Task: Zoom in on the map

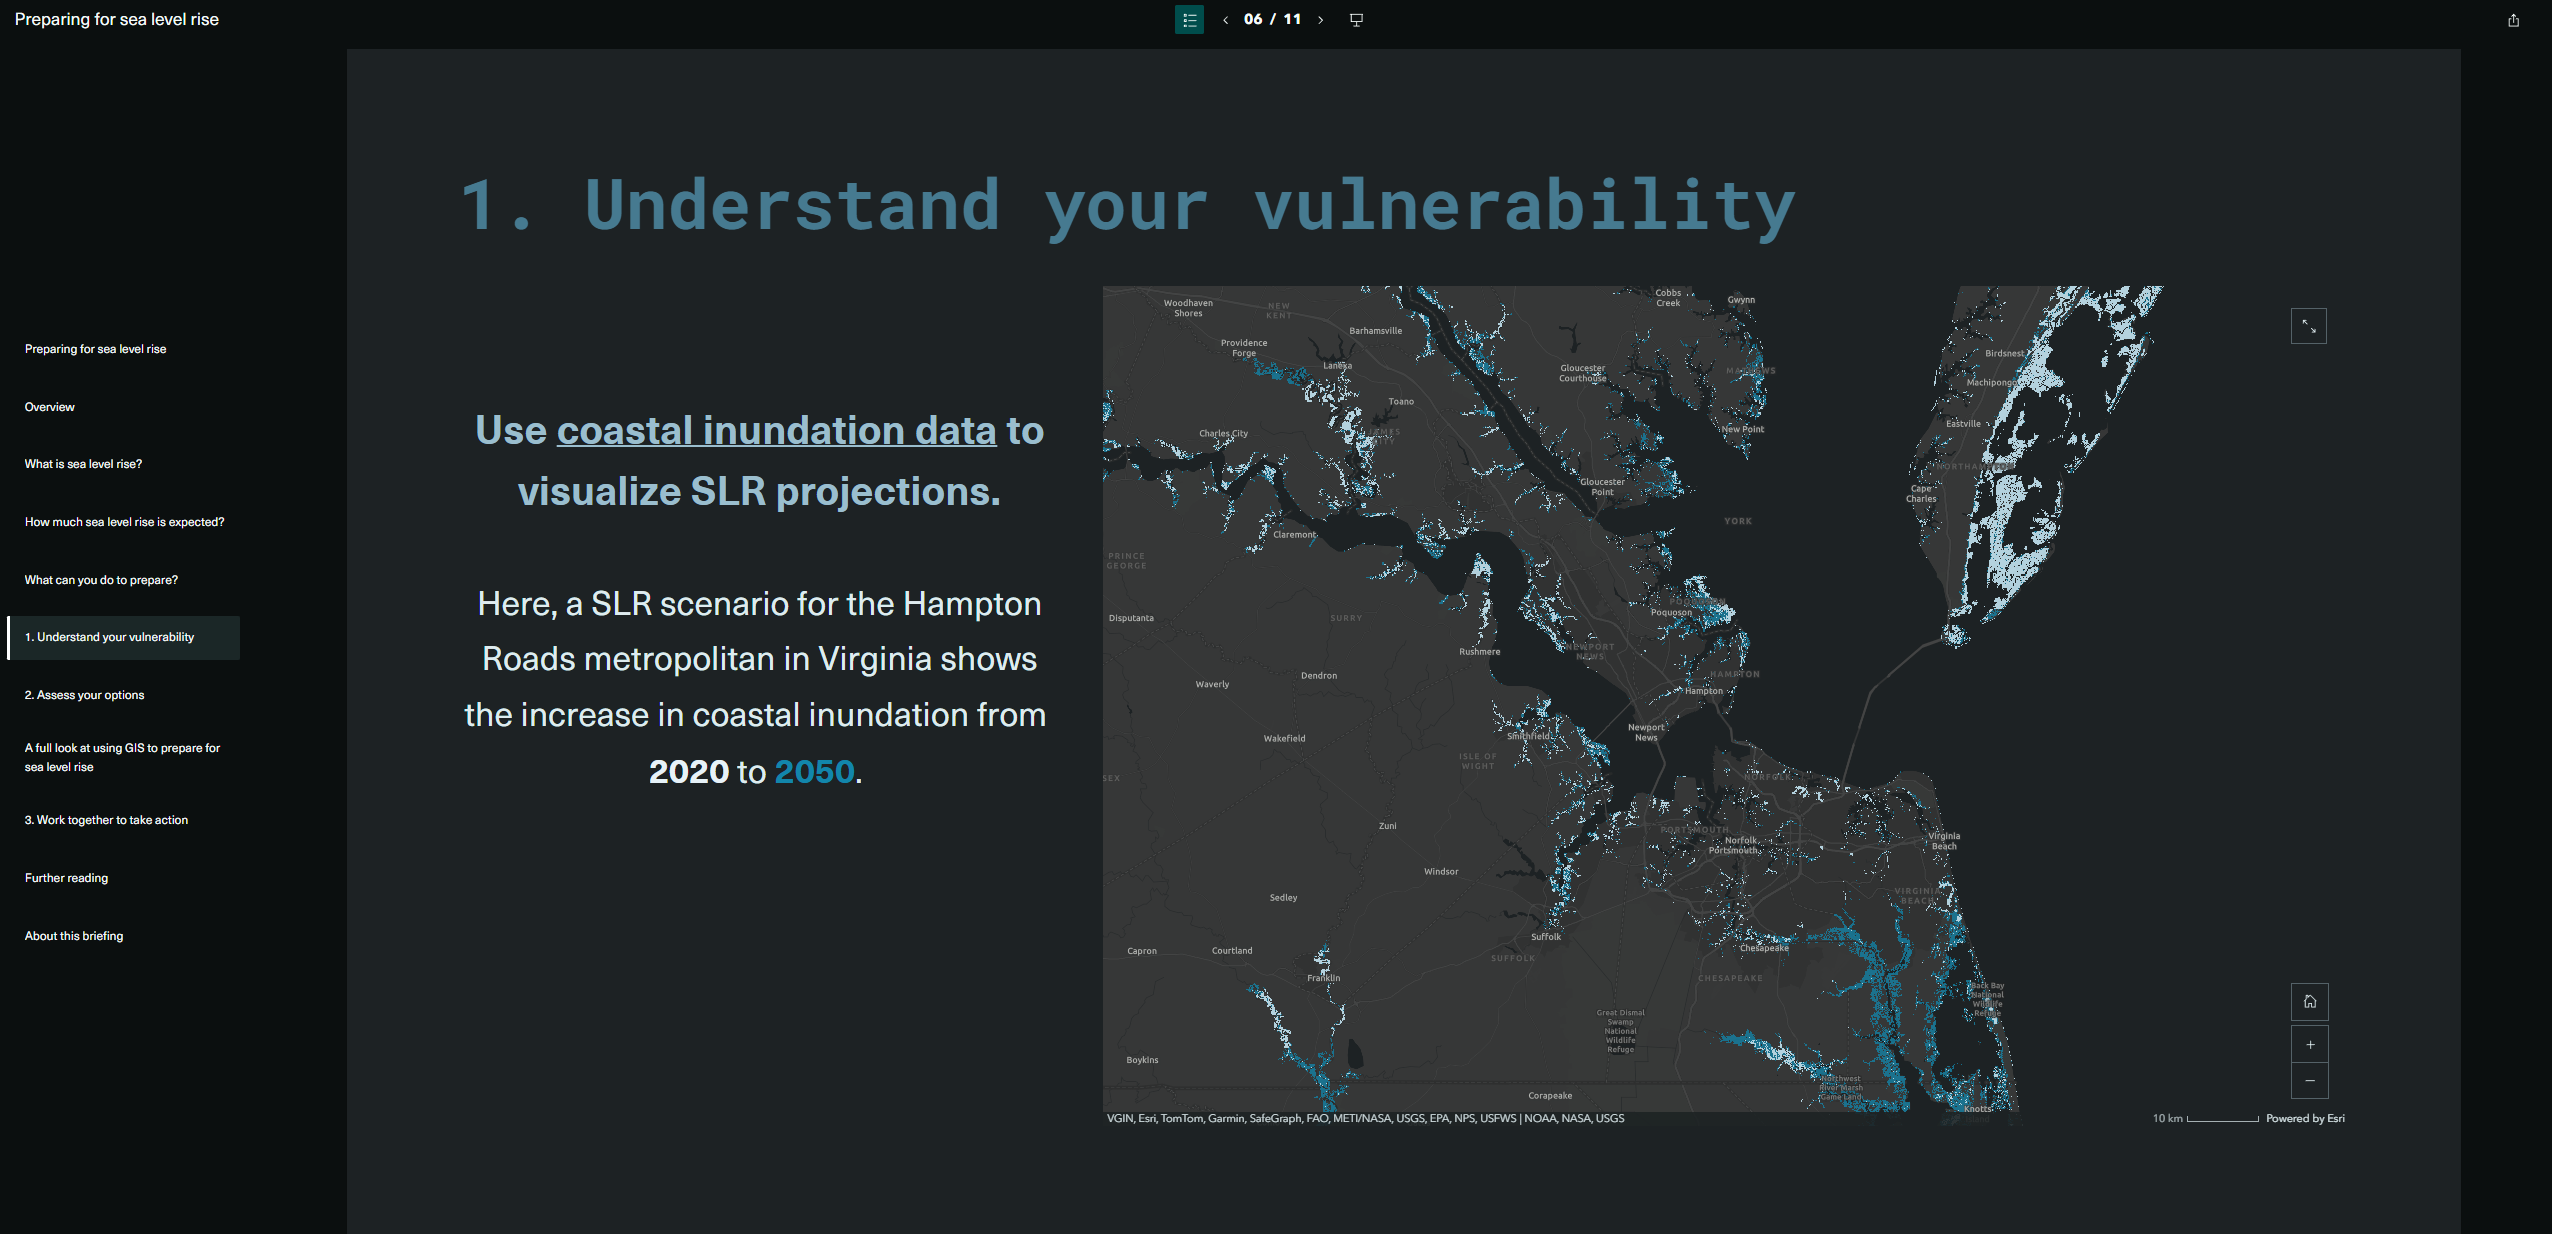Action: pyautogui.click(x=2309, y=1044)
